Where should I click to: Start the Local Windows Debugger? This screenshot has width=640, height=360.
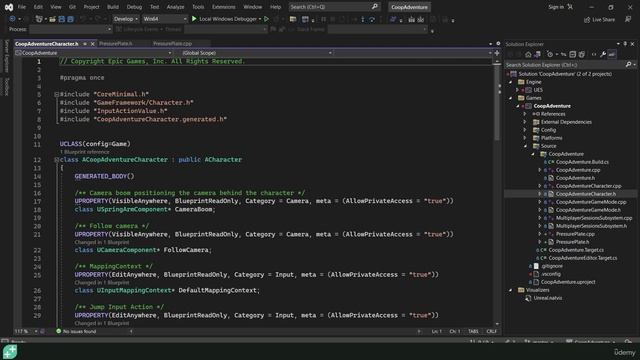tap(225, 19)
